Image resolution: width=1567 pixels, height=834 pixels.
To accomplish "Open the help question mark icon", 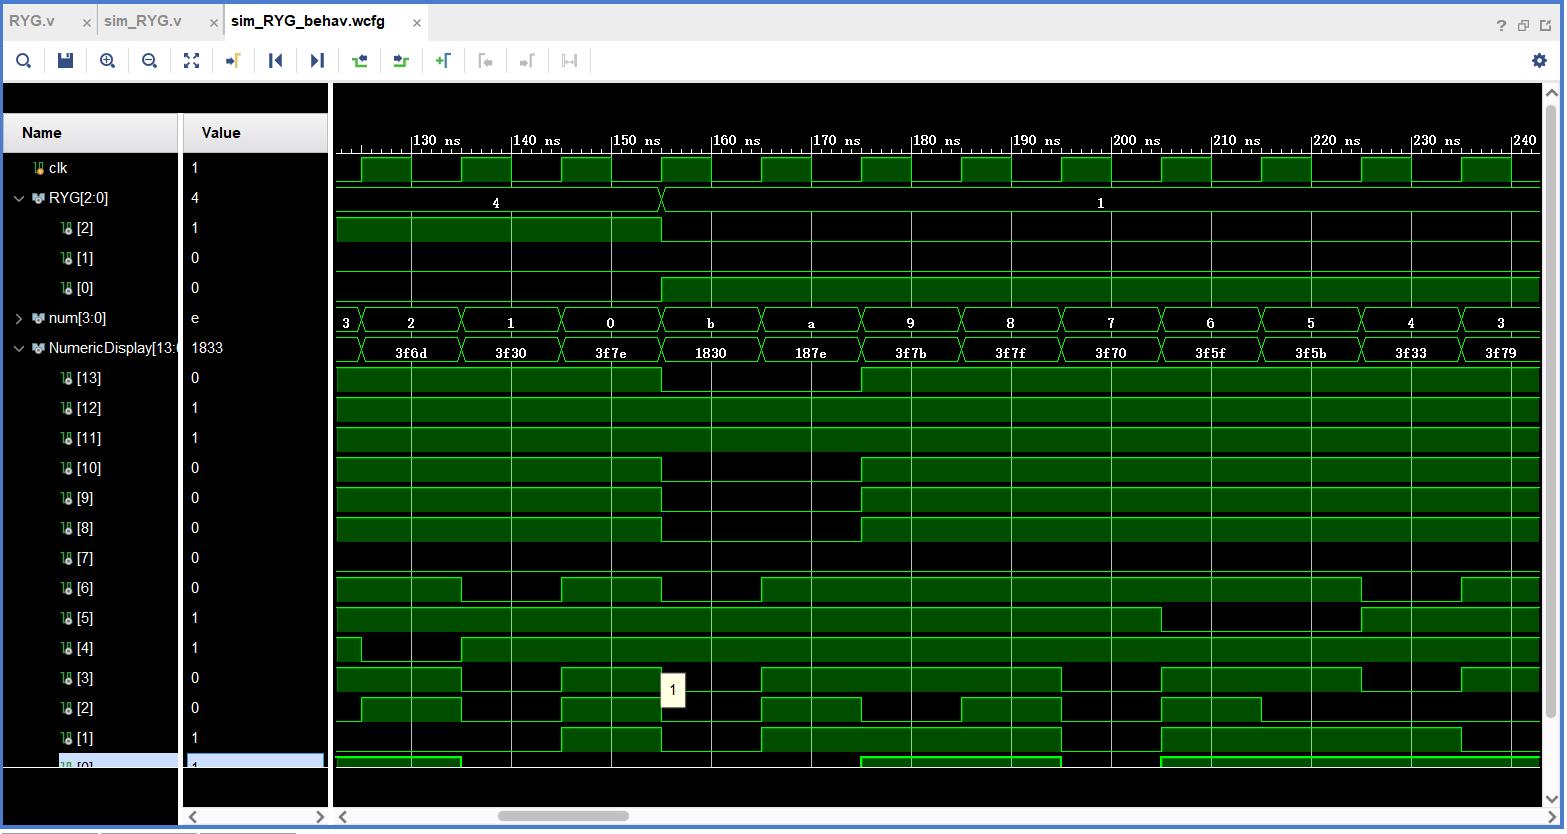I will (1501, 26).
